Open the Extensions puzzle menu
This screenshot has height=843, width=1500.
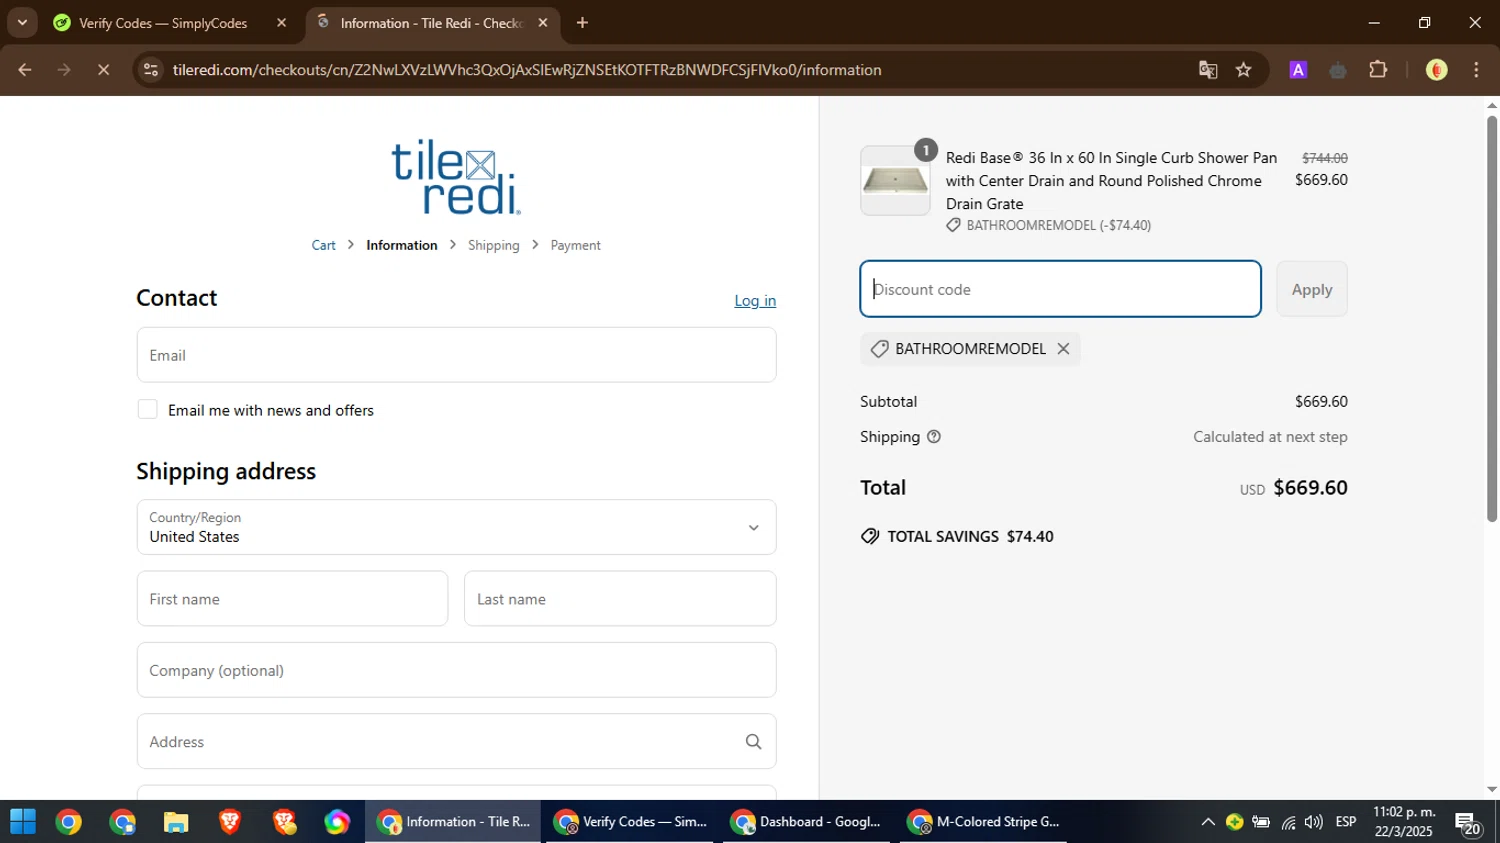pos(1378,70)
